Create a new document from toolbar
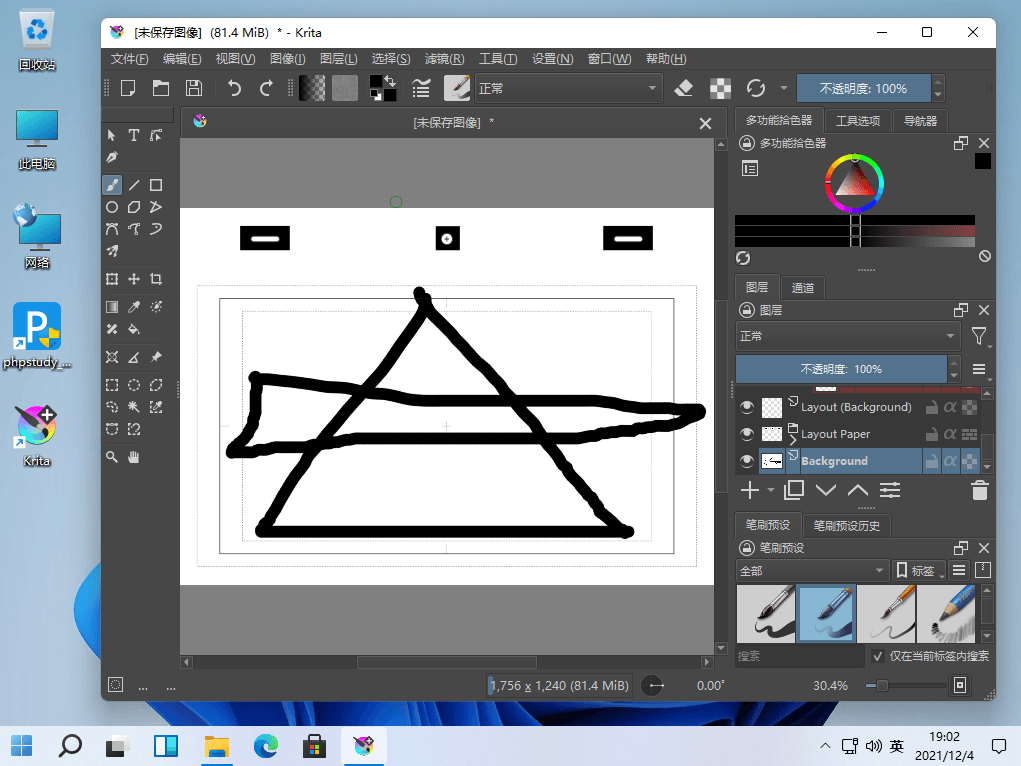The width and height of the screenshot is (1021, 766). 128,88
